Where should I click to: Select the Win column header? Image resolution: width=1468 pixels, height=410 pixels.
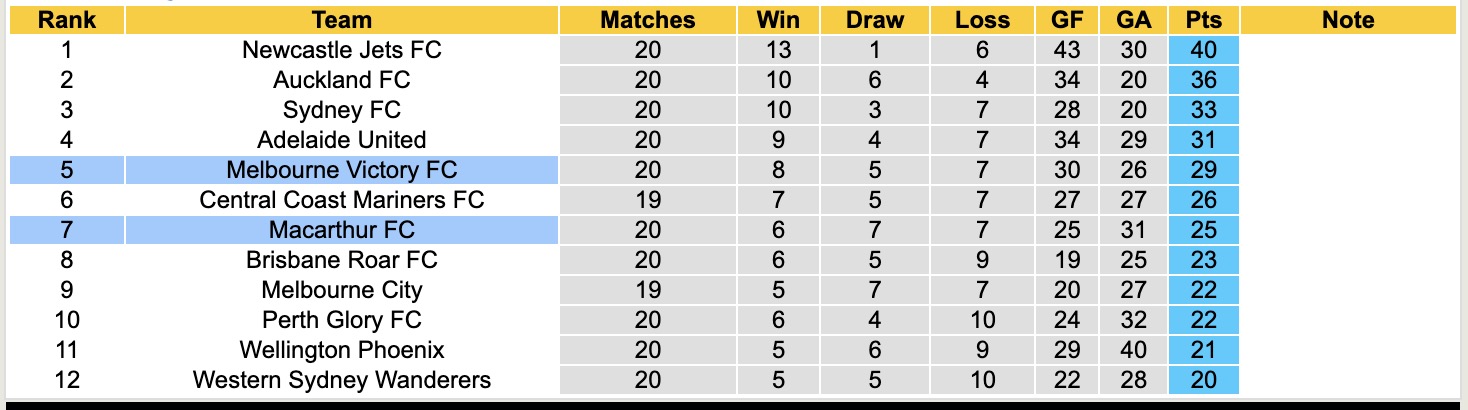[x=778, y=20]
